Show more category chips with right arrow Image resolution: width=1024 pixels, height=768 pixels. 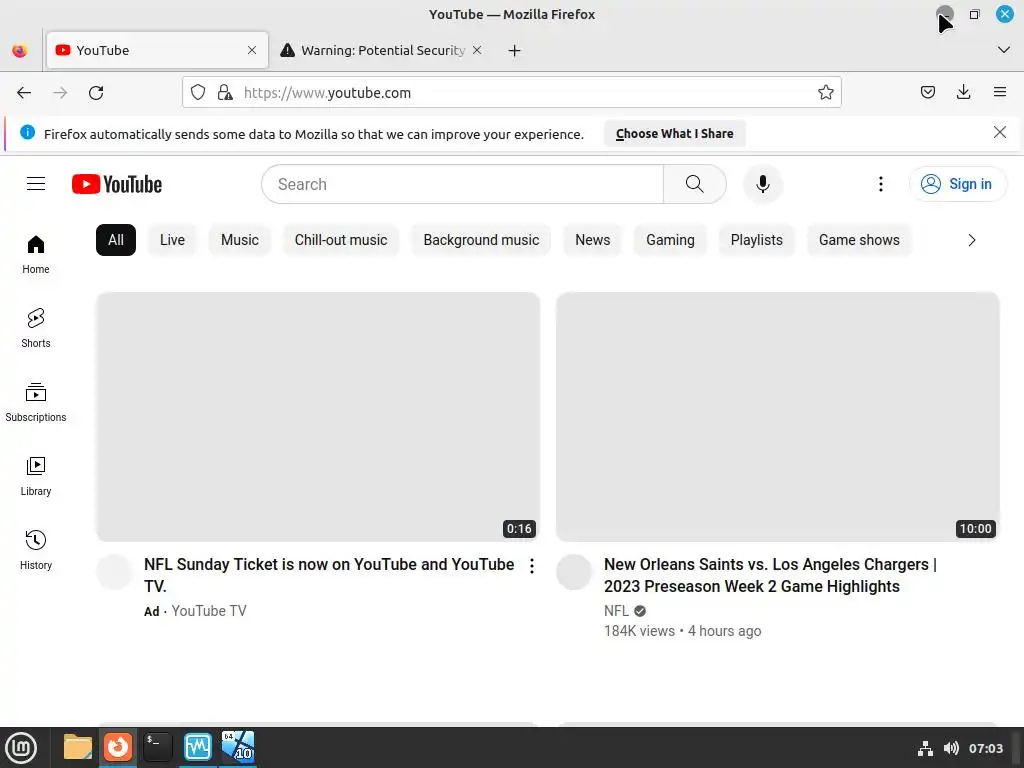coord(971,240)
